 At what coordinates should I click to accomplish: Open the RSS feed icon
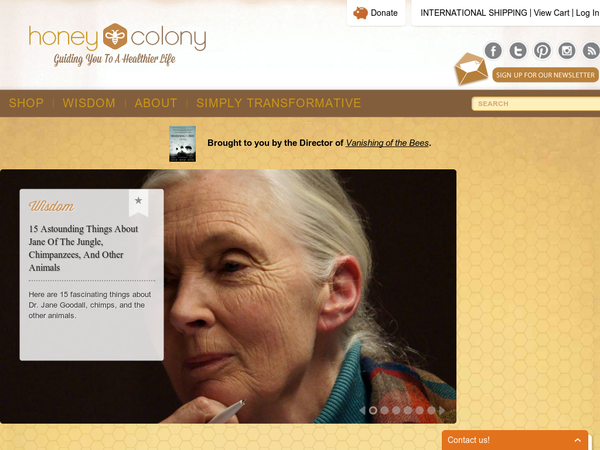[591, 51]
